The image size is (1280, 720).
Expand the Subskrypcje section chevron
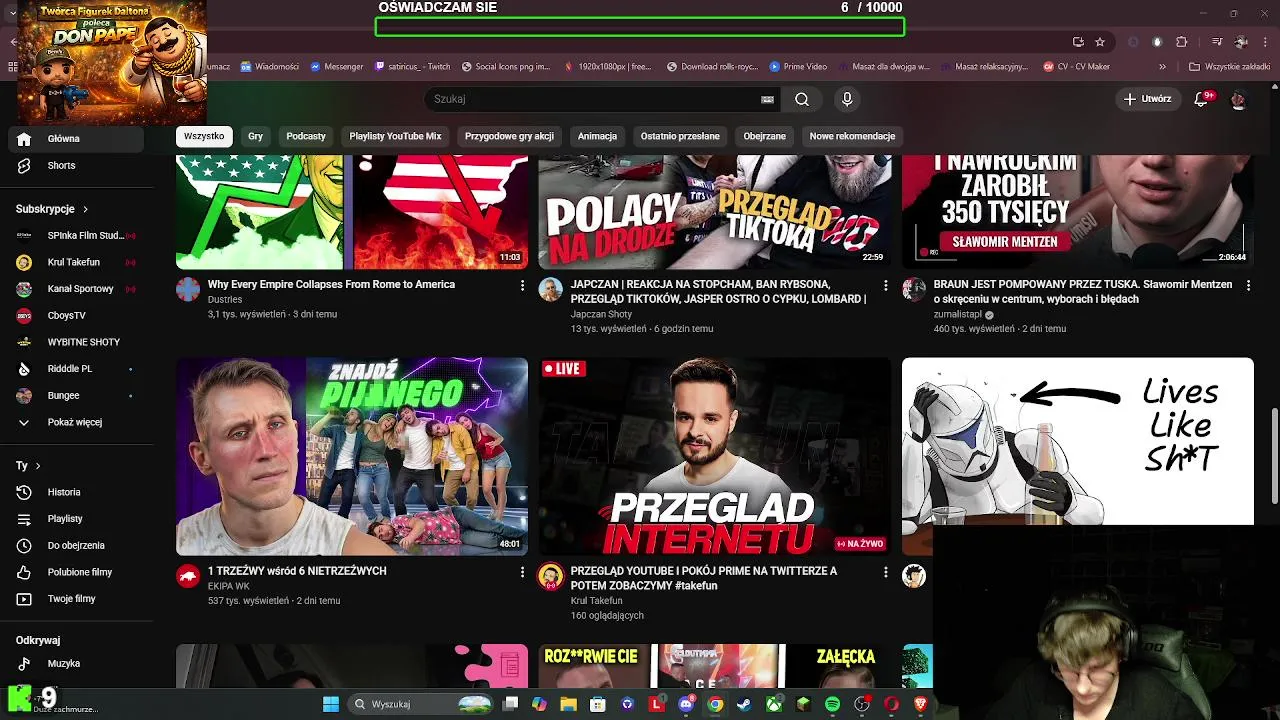pos(85,209)
